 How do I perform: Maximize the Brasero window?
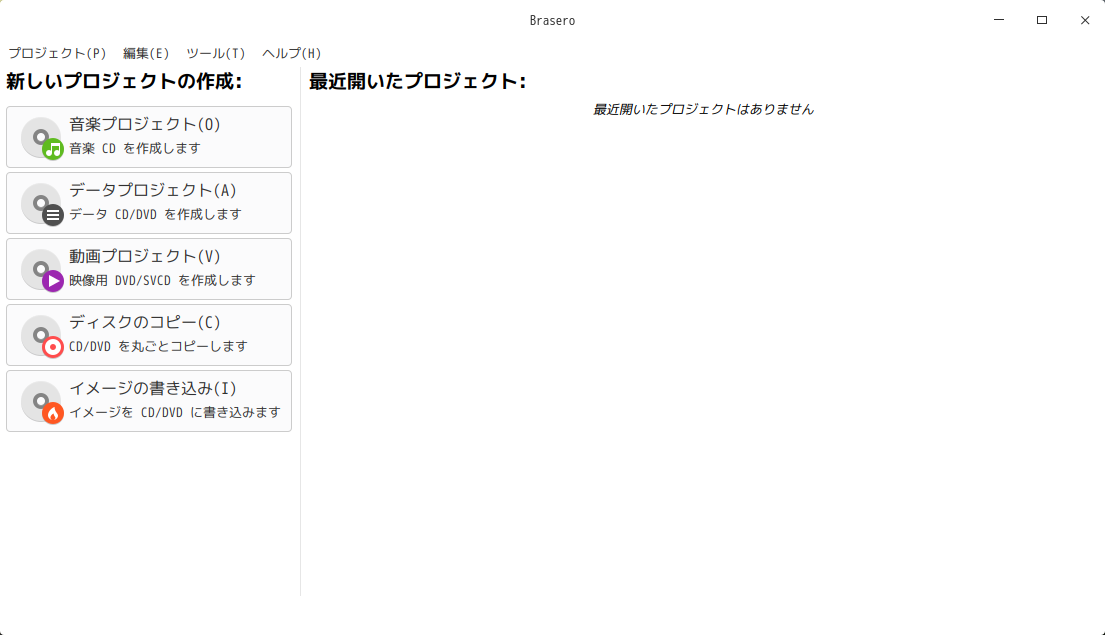(1042, 20)
